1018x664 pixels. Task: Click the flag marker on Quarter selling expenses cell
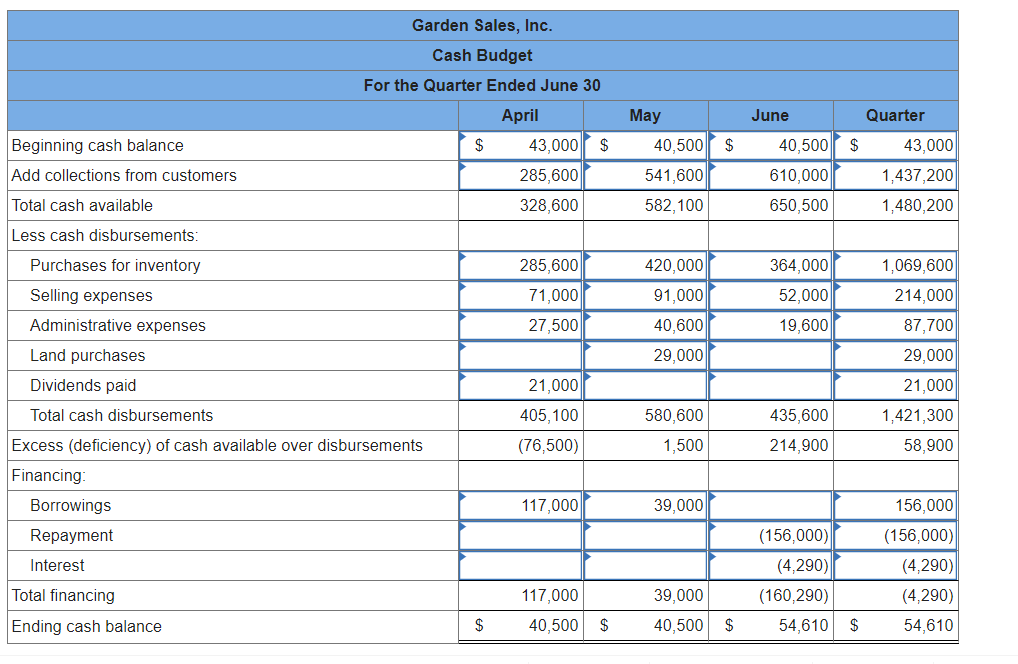[837, 288]
